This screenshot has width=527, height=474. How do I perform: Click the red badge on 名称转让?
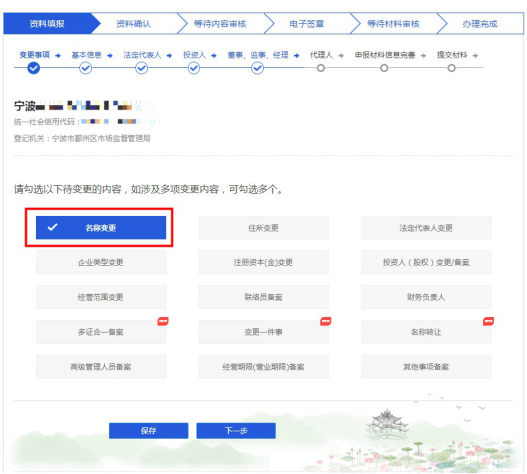[x=488, y=321]
